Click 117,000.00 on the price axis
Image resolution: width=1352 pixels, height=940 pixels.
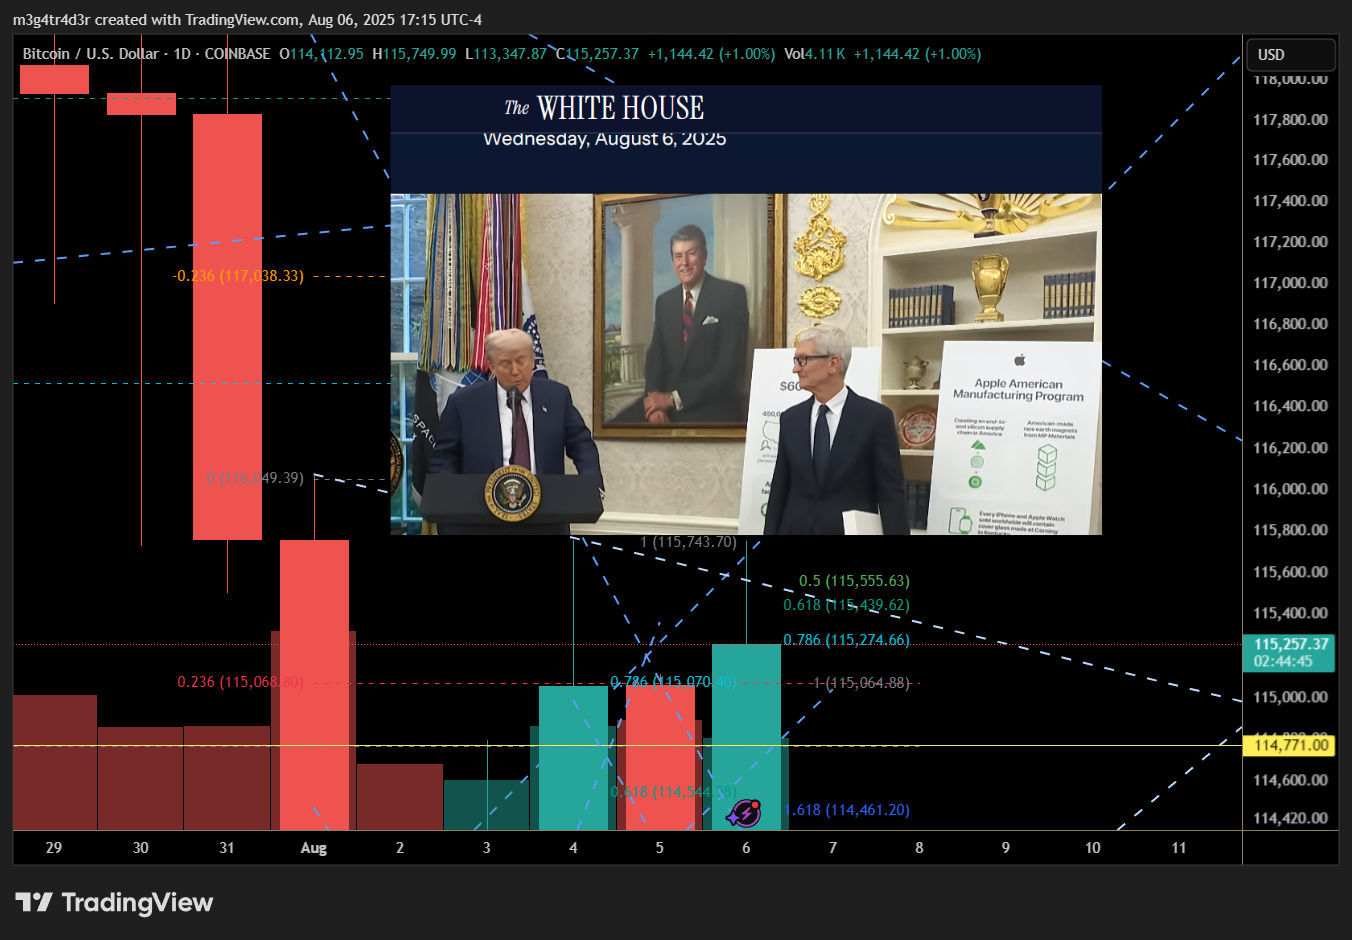[x=1291, y=283]
